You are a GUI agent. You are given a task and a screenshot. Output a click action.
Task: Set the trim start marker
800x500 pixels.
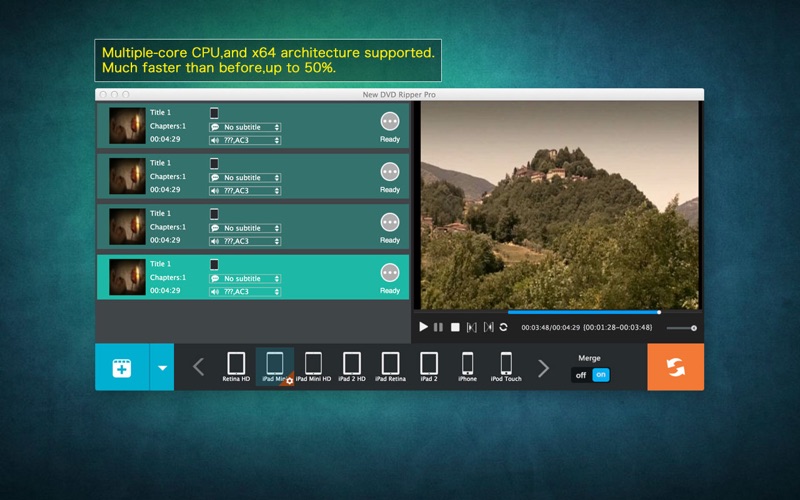click(x=471, y=327)
